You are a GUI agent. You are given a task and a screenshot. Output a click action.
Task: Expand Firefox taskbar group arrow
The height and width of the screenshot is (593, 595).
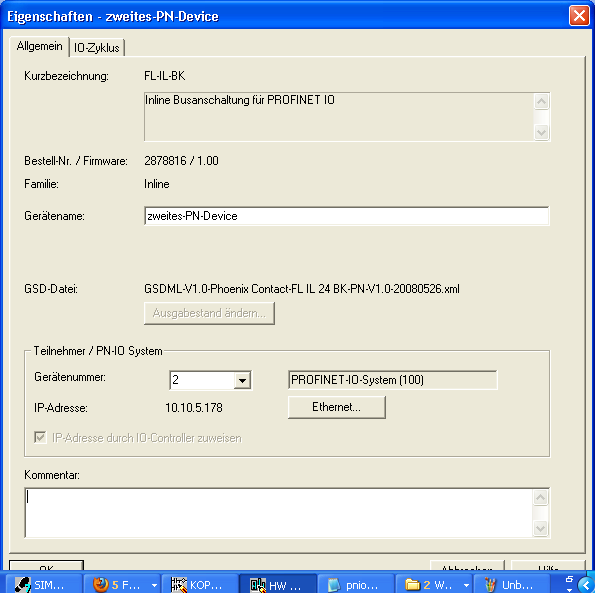pos(154,585)
